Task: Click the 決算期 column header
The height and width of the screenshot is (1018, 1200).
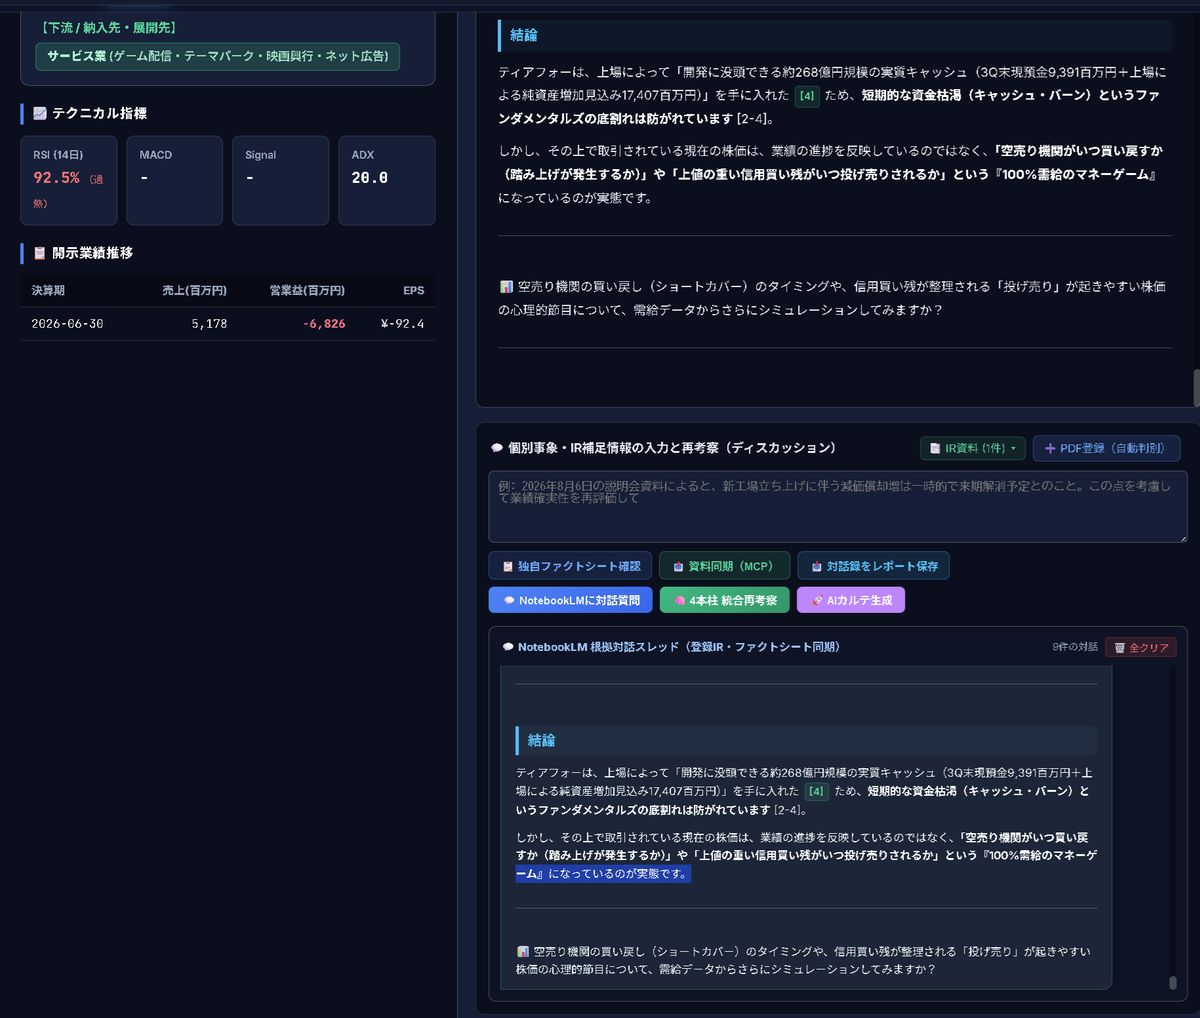Action: point(48,291)
